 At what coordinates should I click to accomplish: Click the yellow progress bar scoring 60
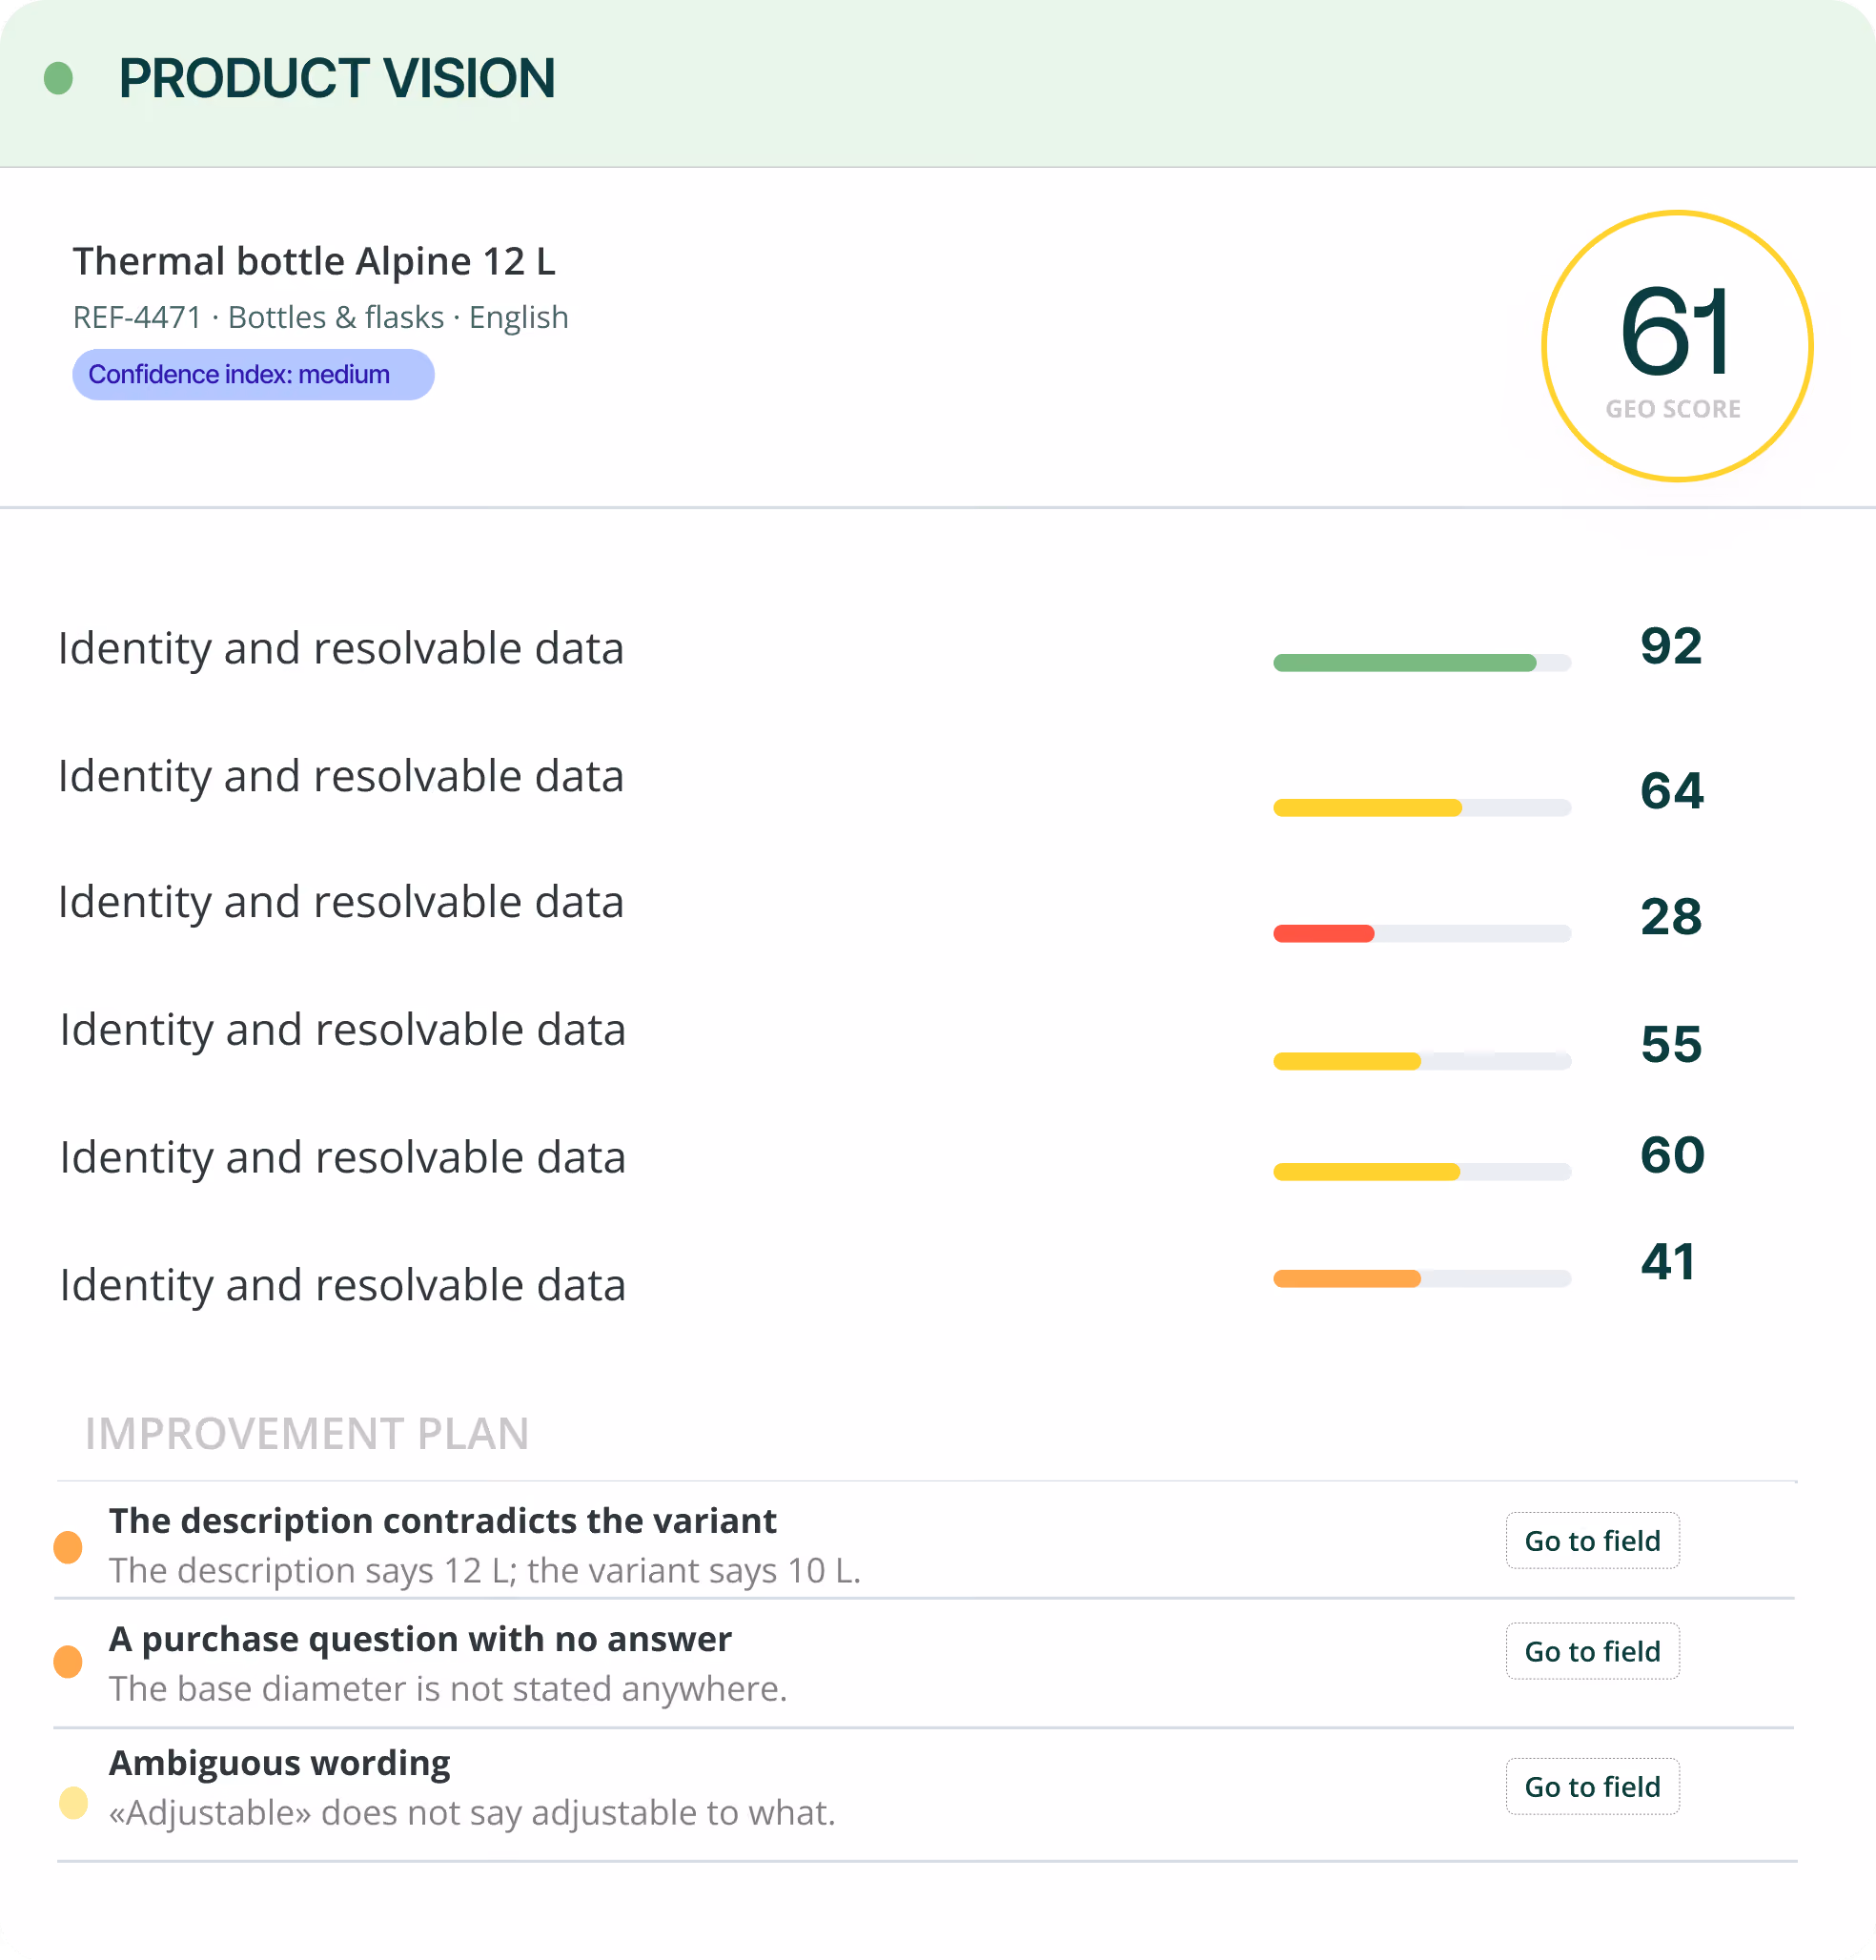click(1421, 1171)
